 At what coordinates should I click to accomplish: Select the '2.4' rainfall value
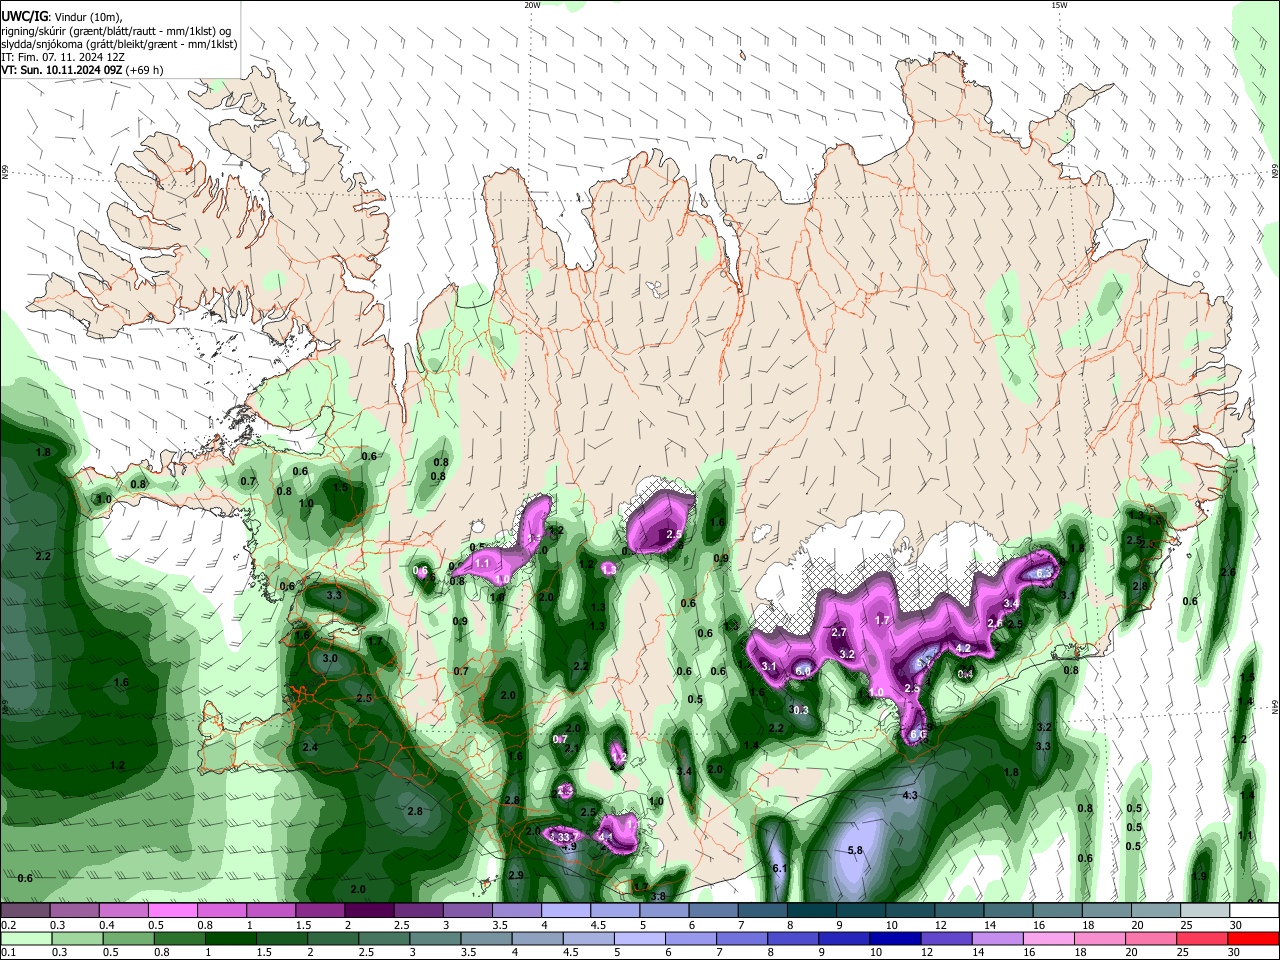[310, 747]
